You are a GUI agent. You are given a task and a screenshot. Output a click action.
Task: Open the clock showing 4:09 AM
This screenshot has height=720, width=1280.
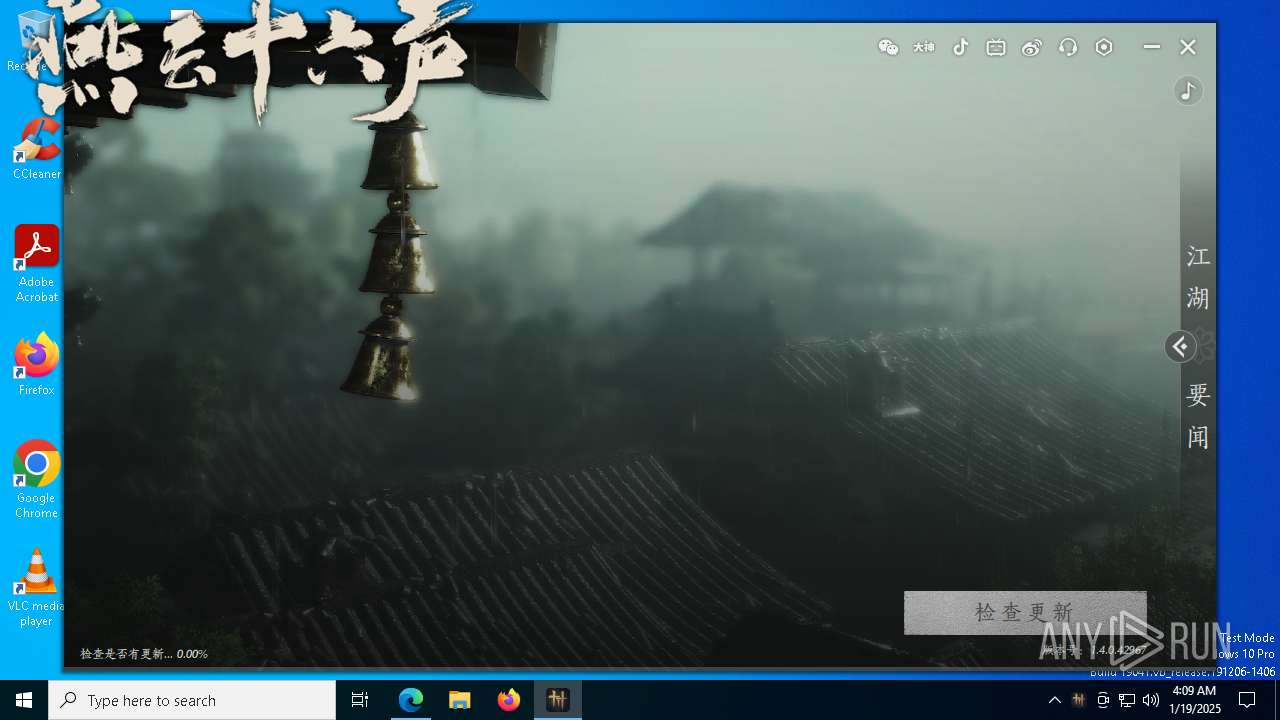pyautogui.click(x=1194, y=700)
